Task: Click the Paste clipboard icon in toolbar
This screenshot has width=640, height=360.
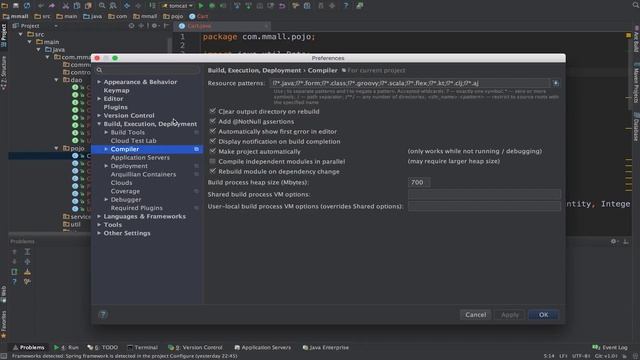Action: pos(88,6)
